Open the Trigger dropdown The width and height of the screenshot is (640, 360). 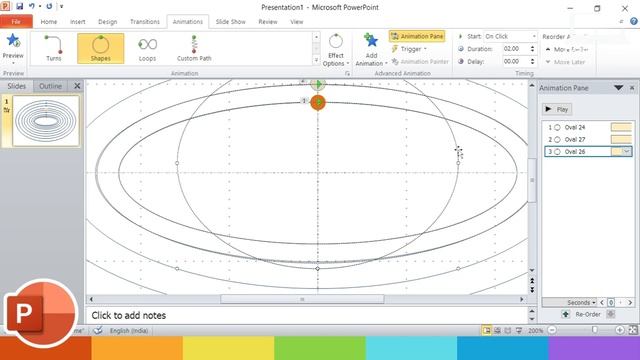[x=409, y=49]
